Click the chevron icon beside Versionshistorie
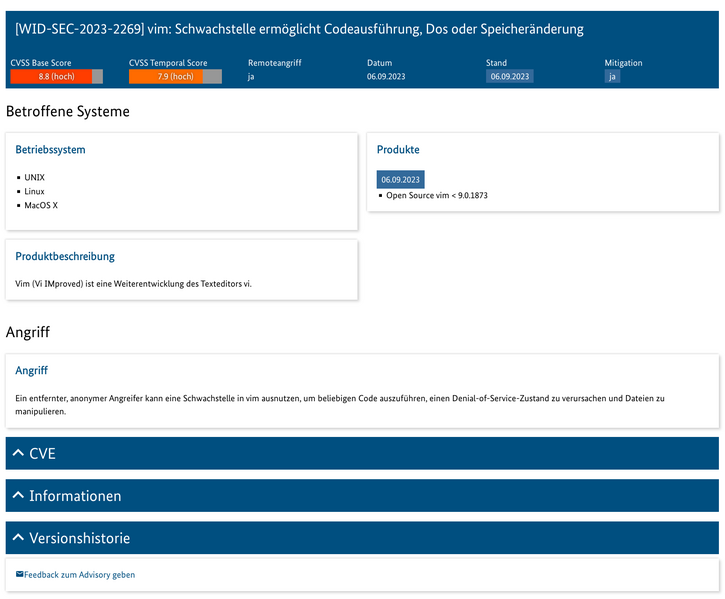725x599 pixels. (x=18, y=538)
